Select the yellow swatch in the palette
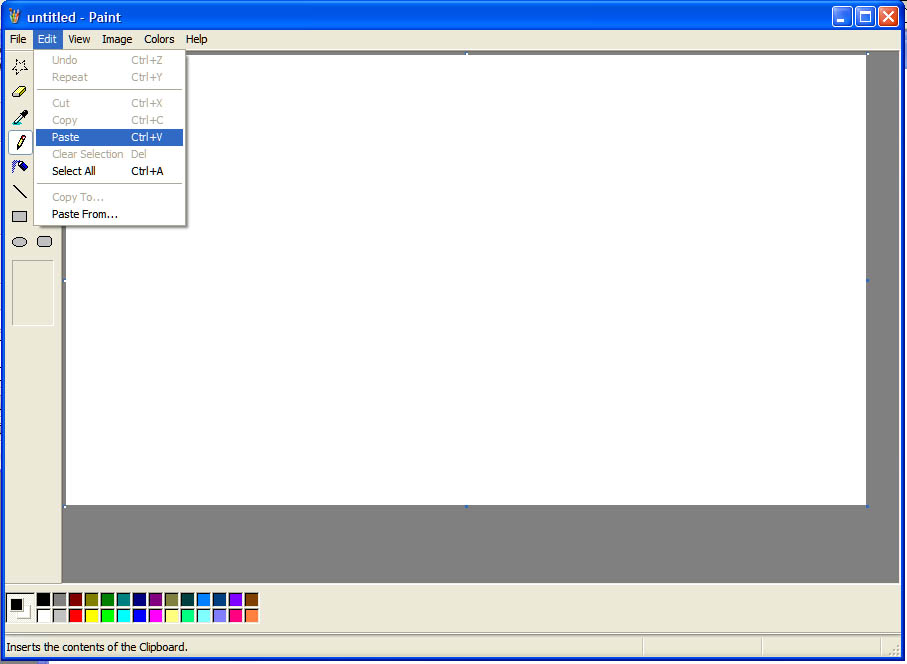The height and width of the screenshot is (664, 907). pos(91,616)
